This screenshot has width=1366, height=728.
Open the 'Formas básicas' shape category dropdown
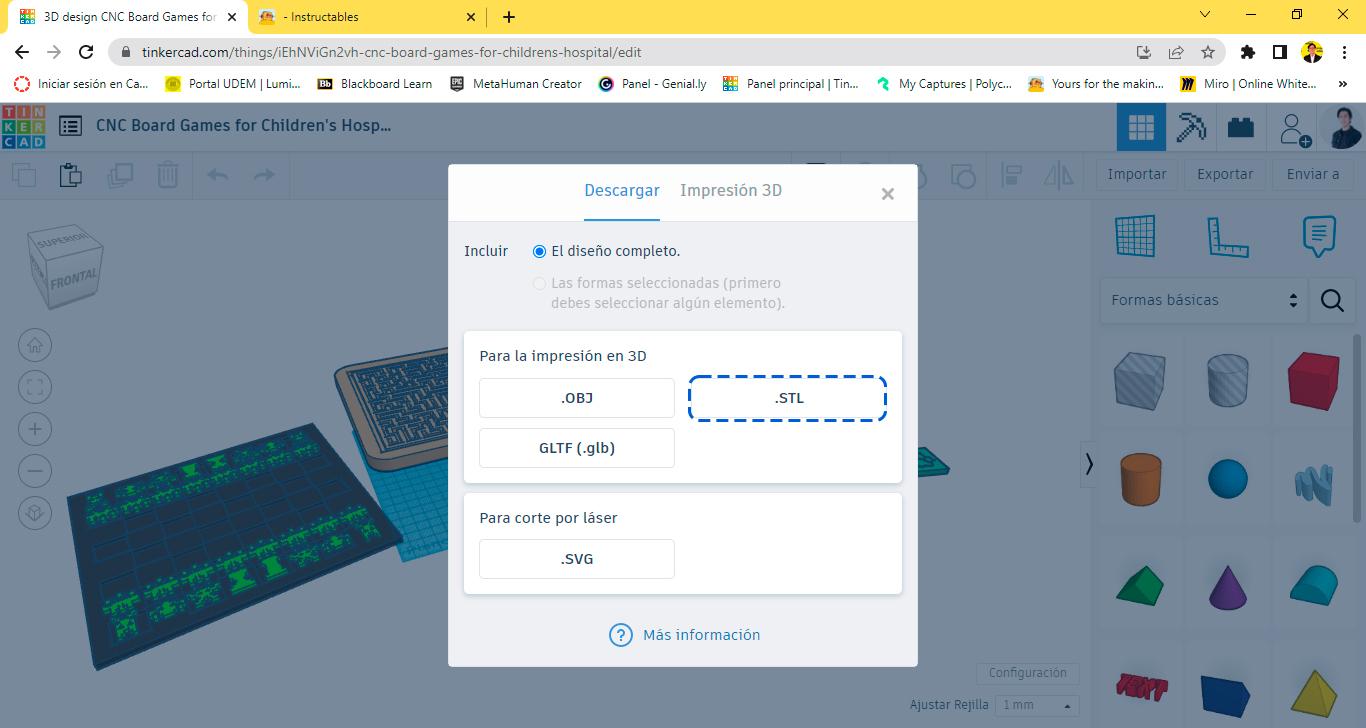(1204, 300)
